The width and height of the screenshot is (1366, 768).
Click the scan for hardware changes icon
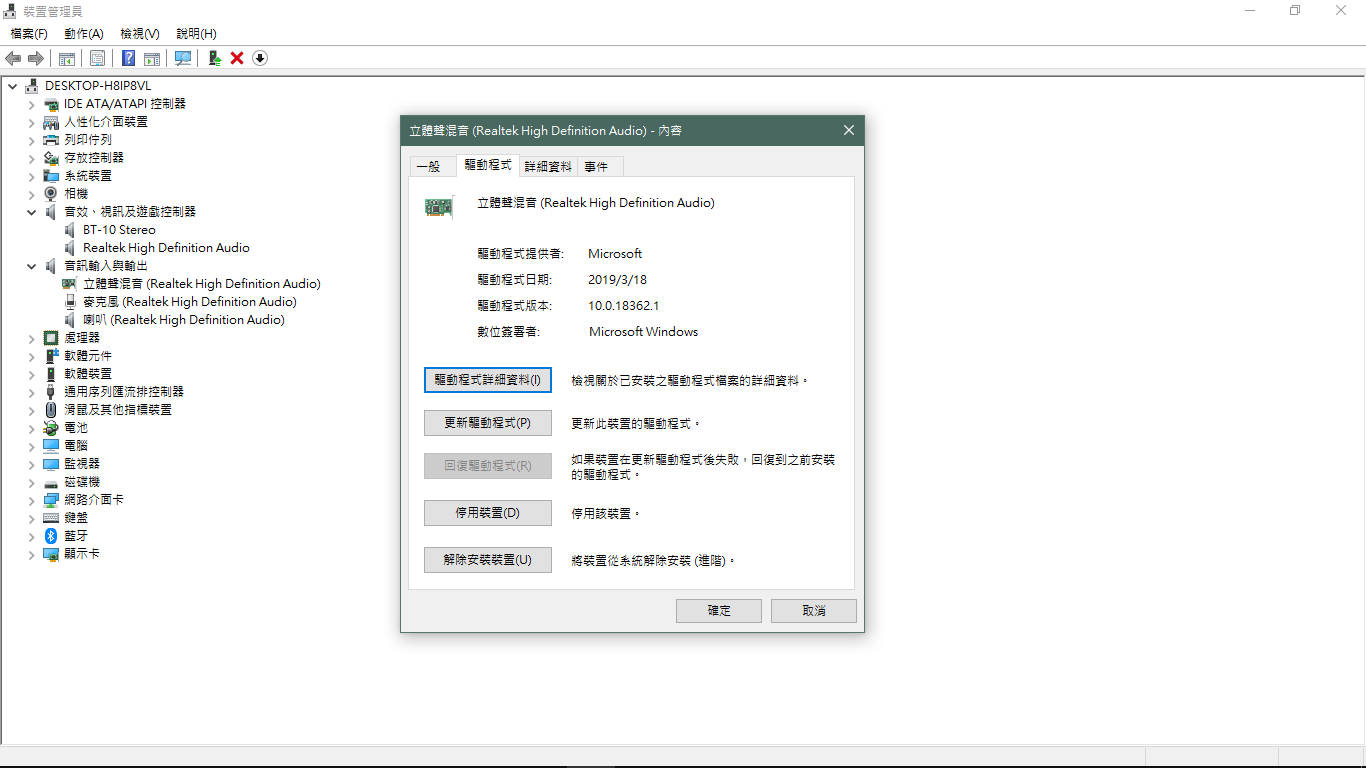coord(183,58)
